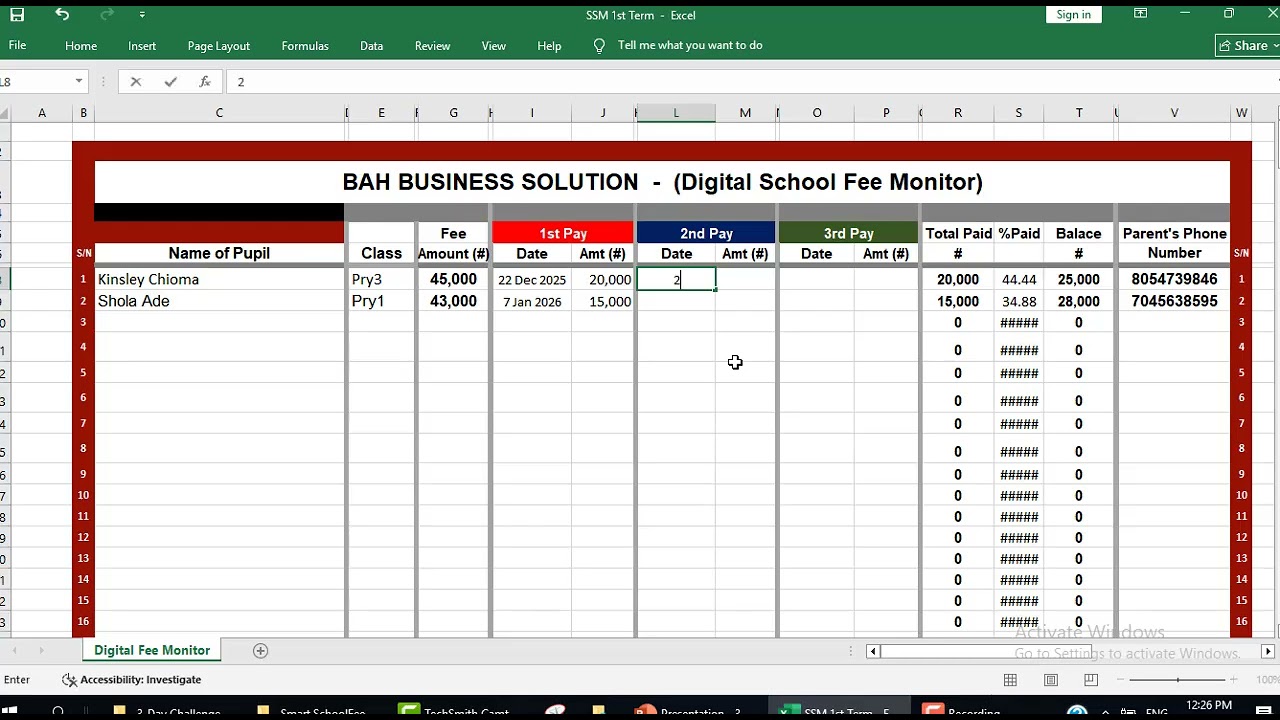Select the column G header
1280x720 pixels.
point(453,113)
